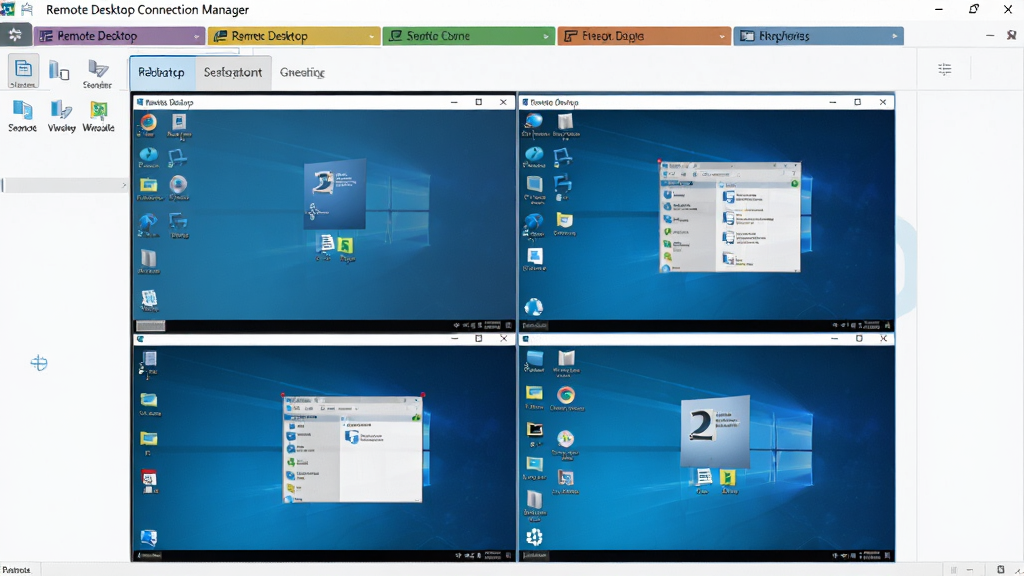Screen dimensions: 1024x576
Task: Click the Firefox icon in the remote session
Action: [x=148, y=123]
